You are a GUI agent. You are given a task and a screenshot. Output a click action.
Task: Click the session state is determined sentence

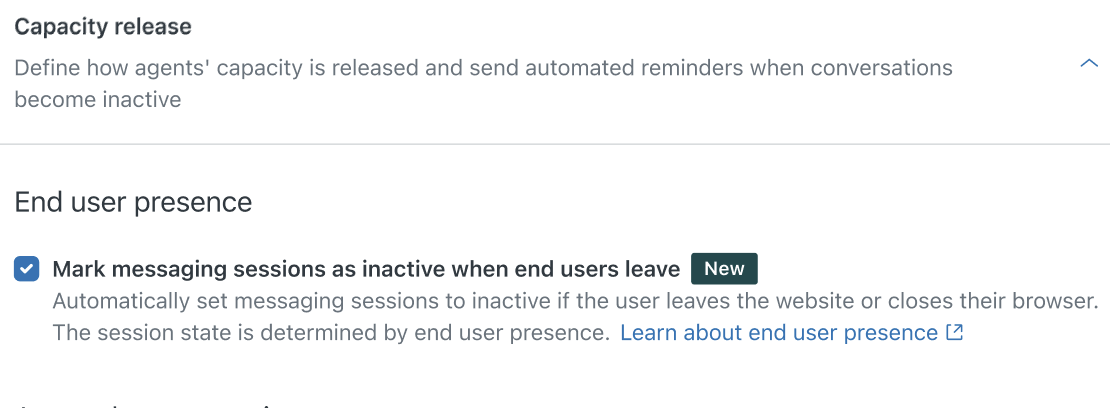click(330, 333)
